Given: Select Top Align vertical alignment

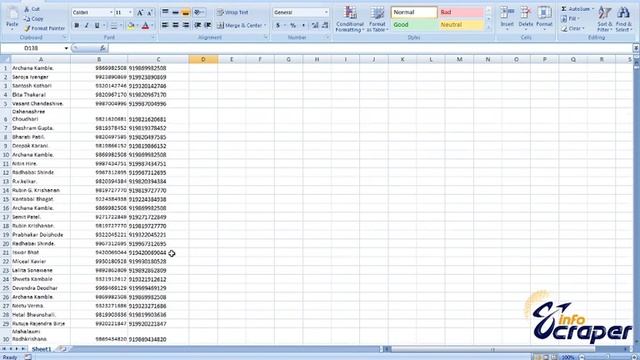Looking at the screenshot, I should pos(165,12).
